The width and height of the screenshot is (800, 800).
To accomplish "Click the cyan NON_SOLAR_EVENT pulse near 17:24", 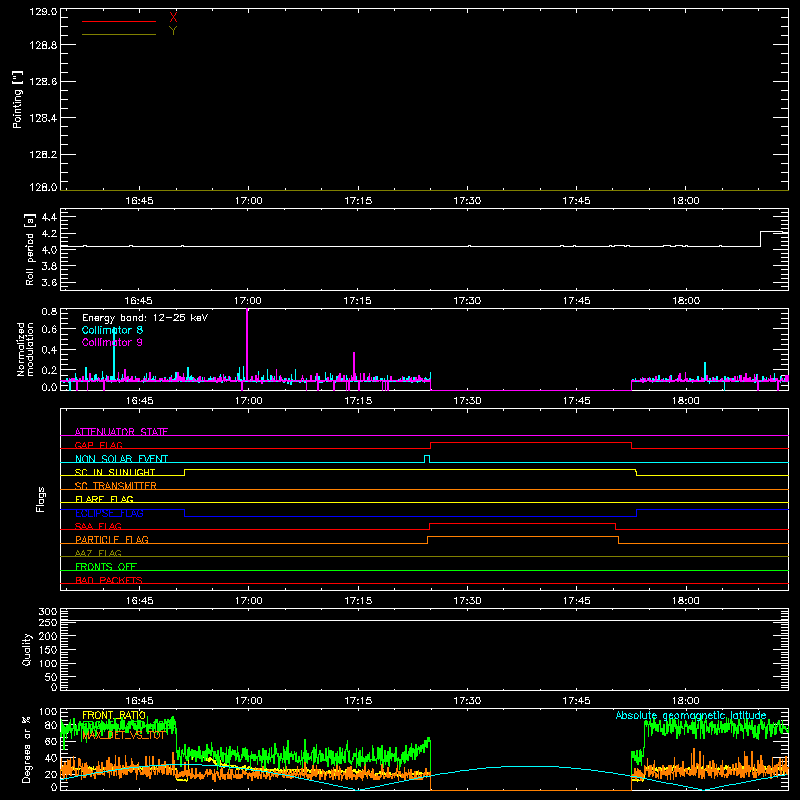I will 427,459.
